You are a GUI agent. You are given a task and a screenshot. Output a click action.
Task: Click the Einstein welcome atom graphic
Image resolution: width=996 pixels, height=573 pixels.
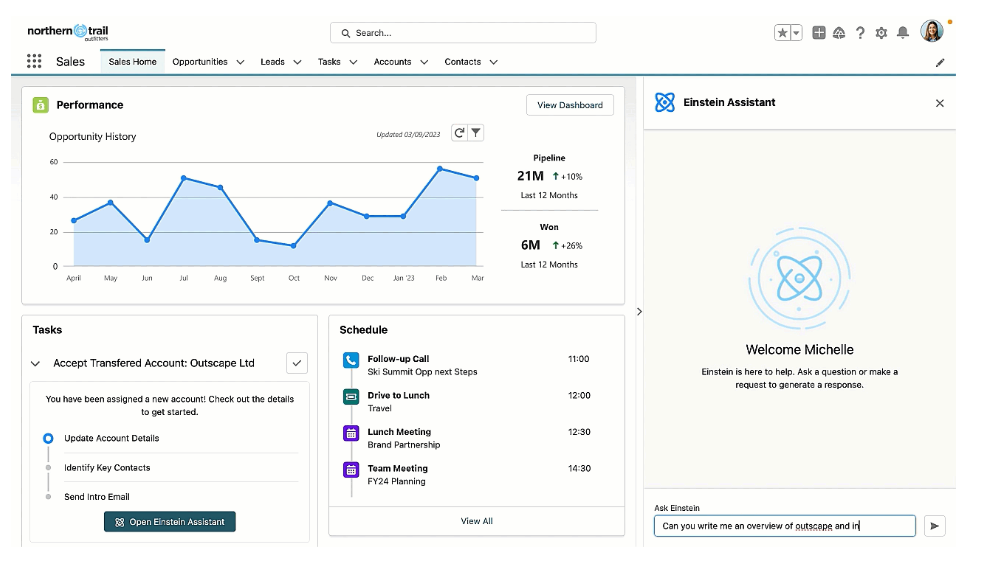(799, 278)
